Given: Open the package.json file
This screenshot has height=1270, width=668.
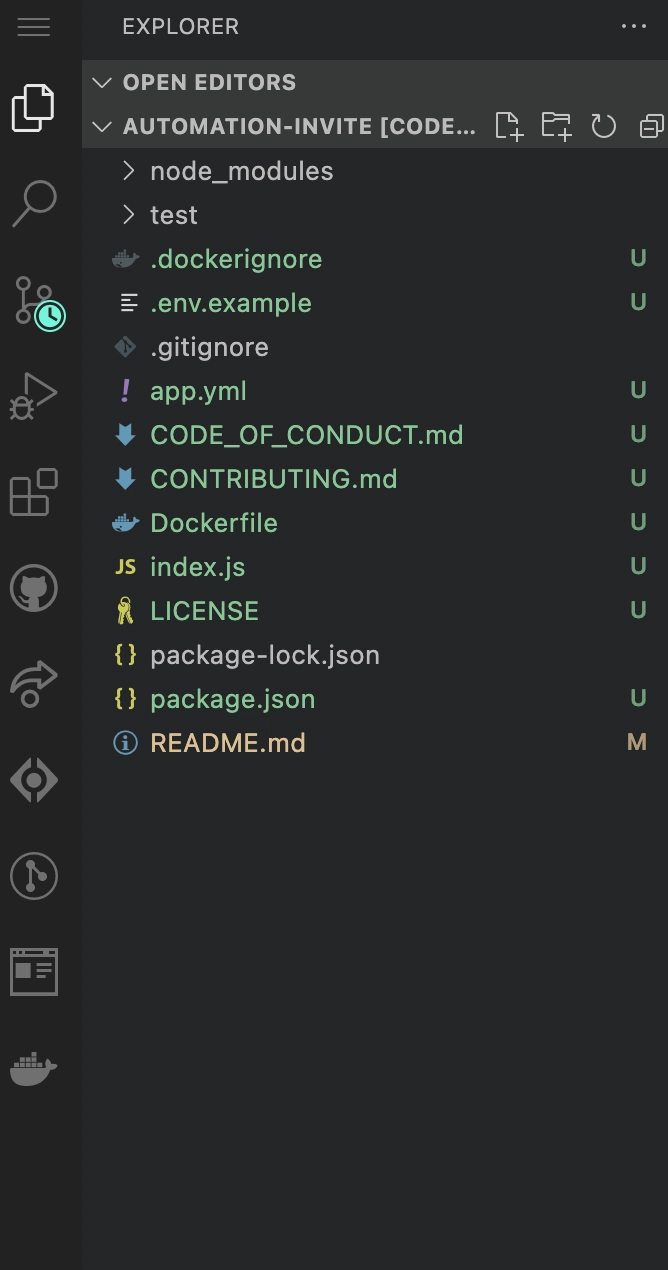Looking at the screenshot, I should click(x=233, y=699).
